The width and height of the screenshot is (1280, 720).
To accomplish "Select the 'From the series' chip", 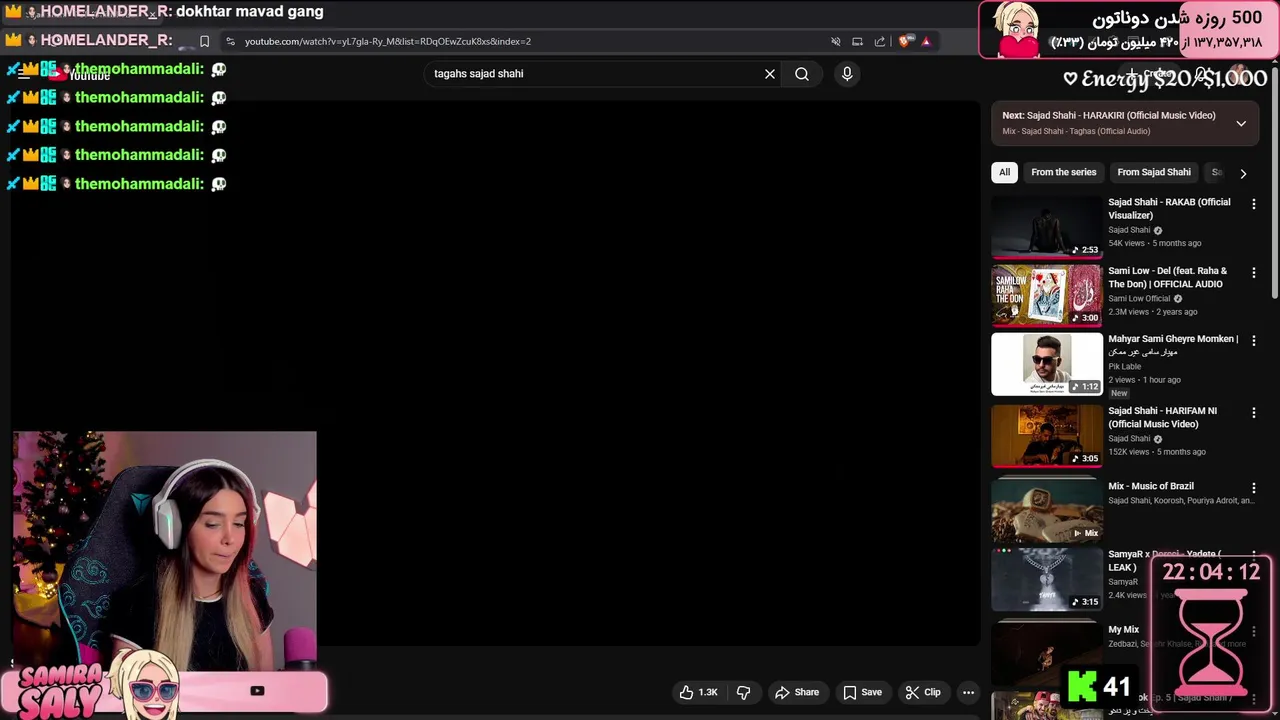I will [1063, 172].
